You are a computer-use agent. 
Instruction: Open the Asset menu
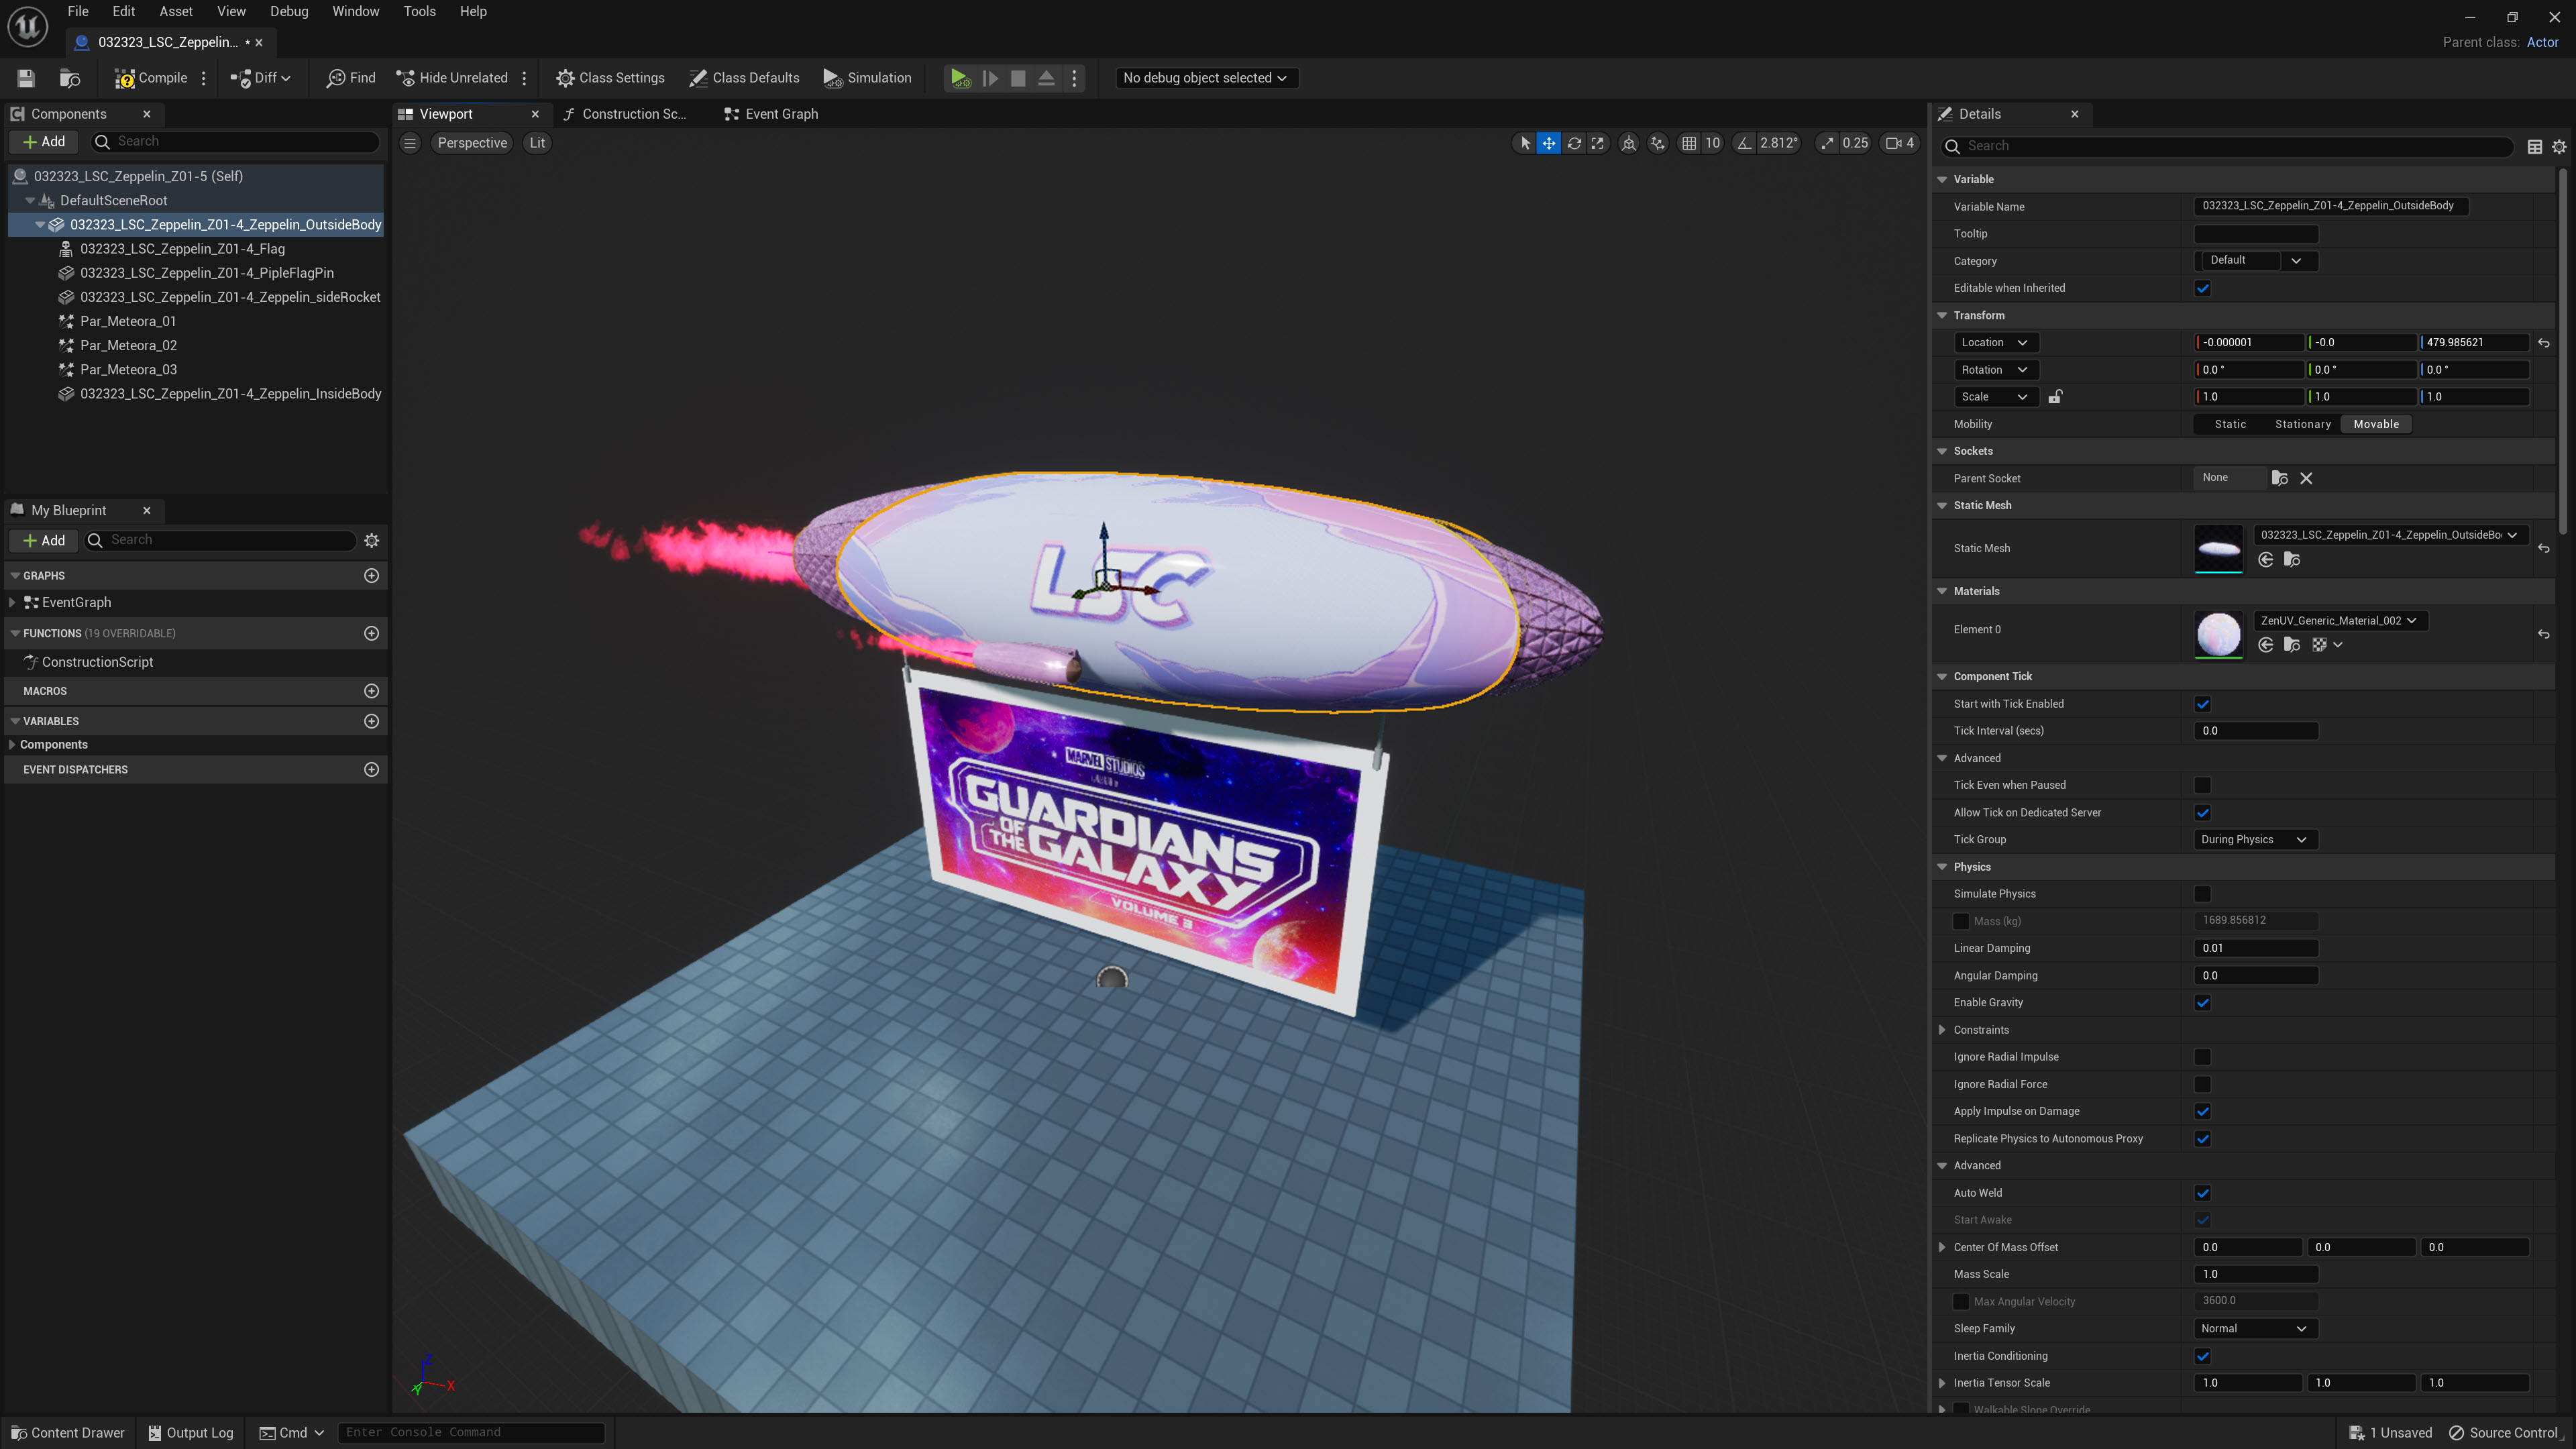click(175, 11)
